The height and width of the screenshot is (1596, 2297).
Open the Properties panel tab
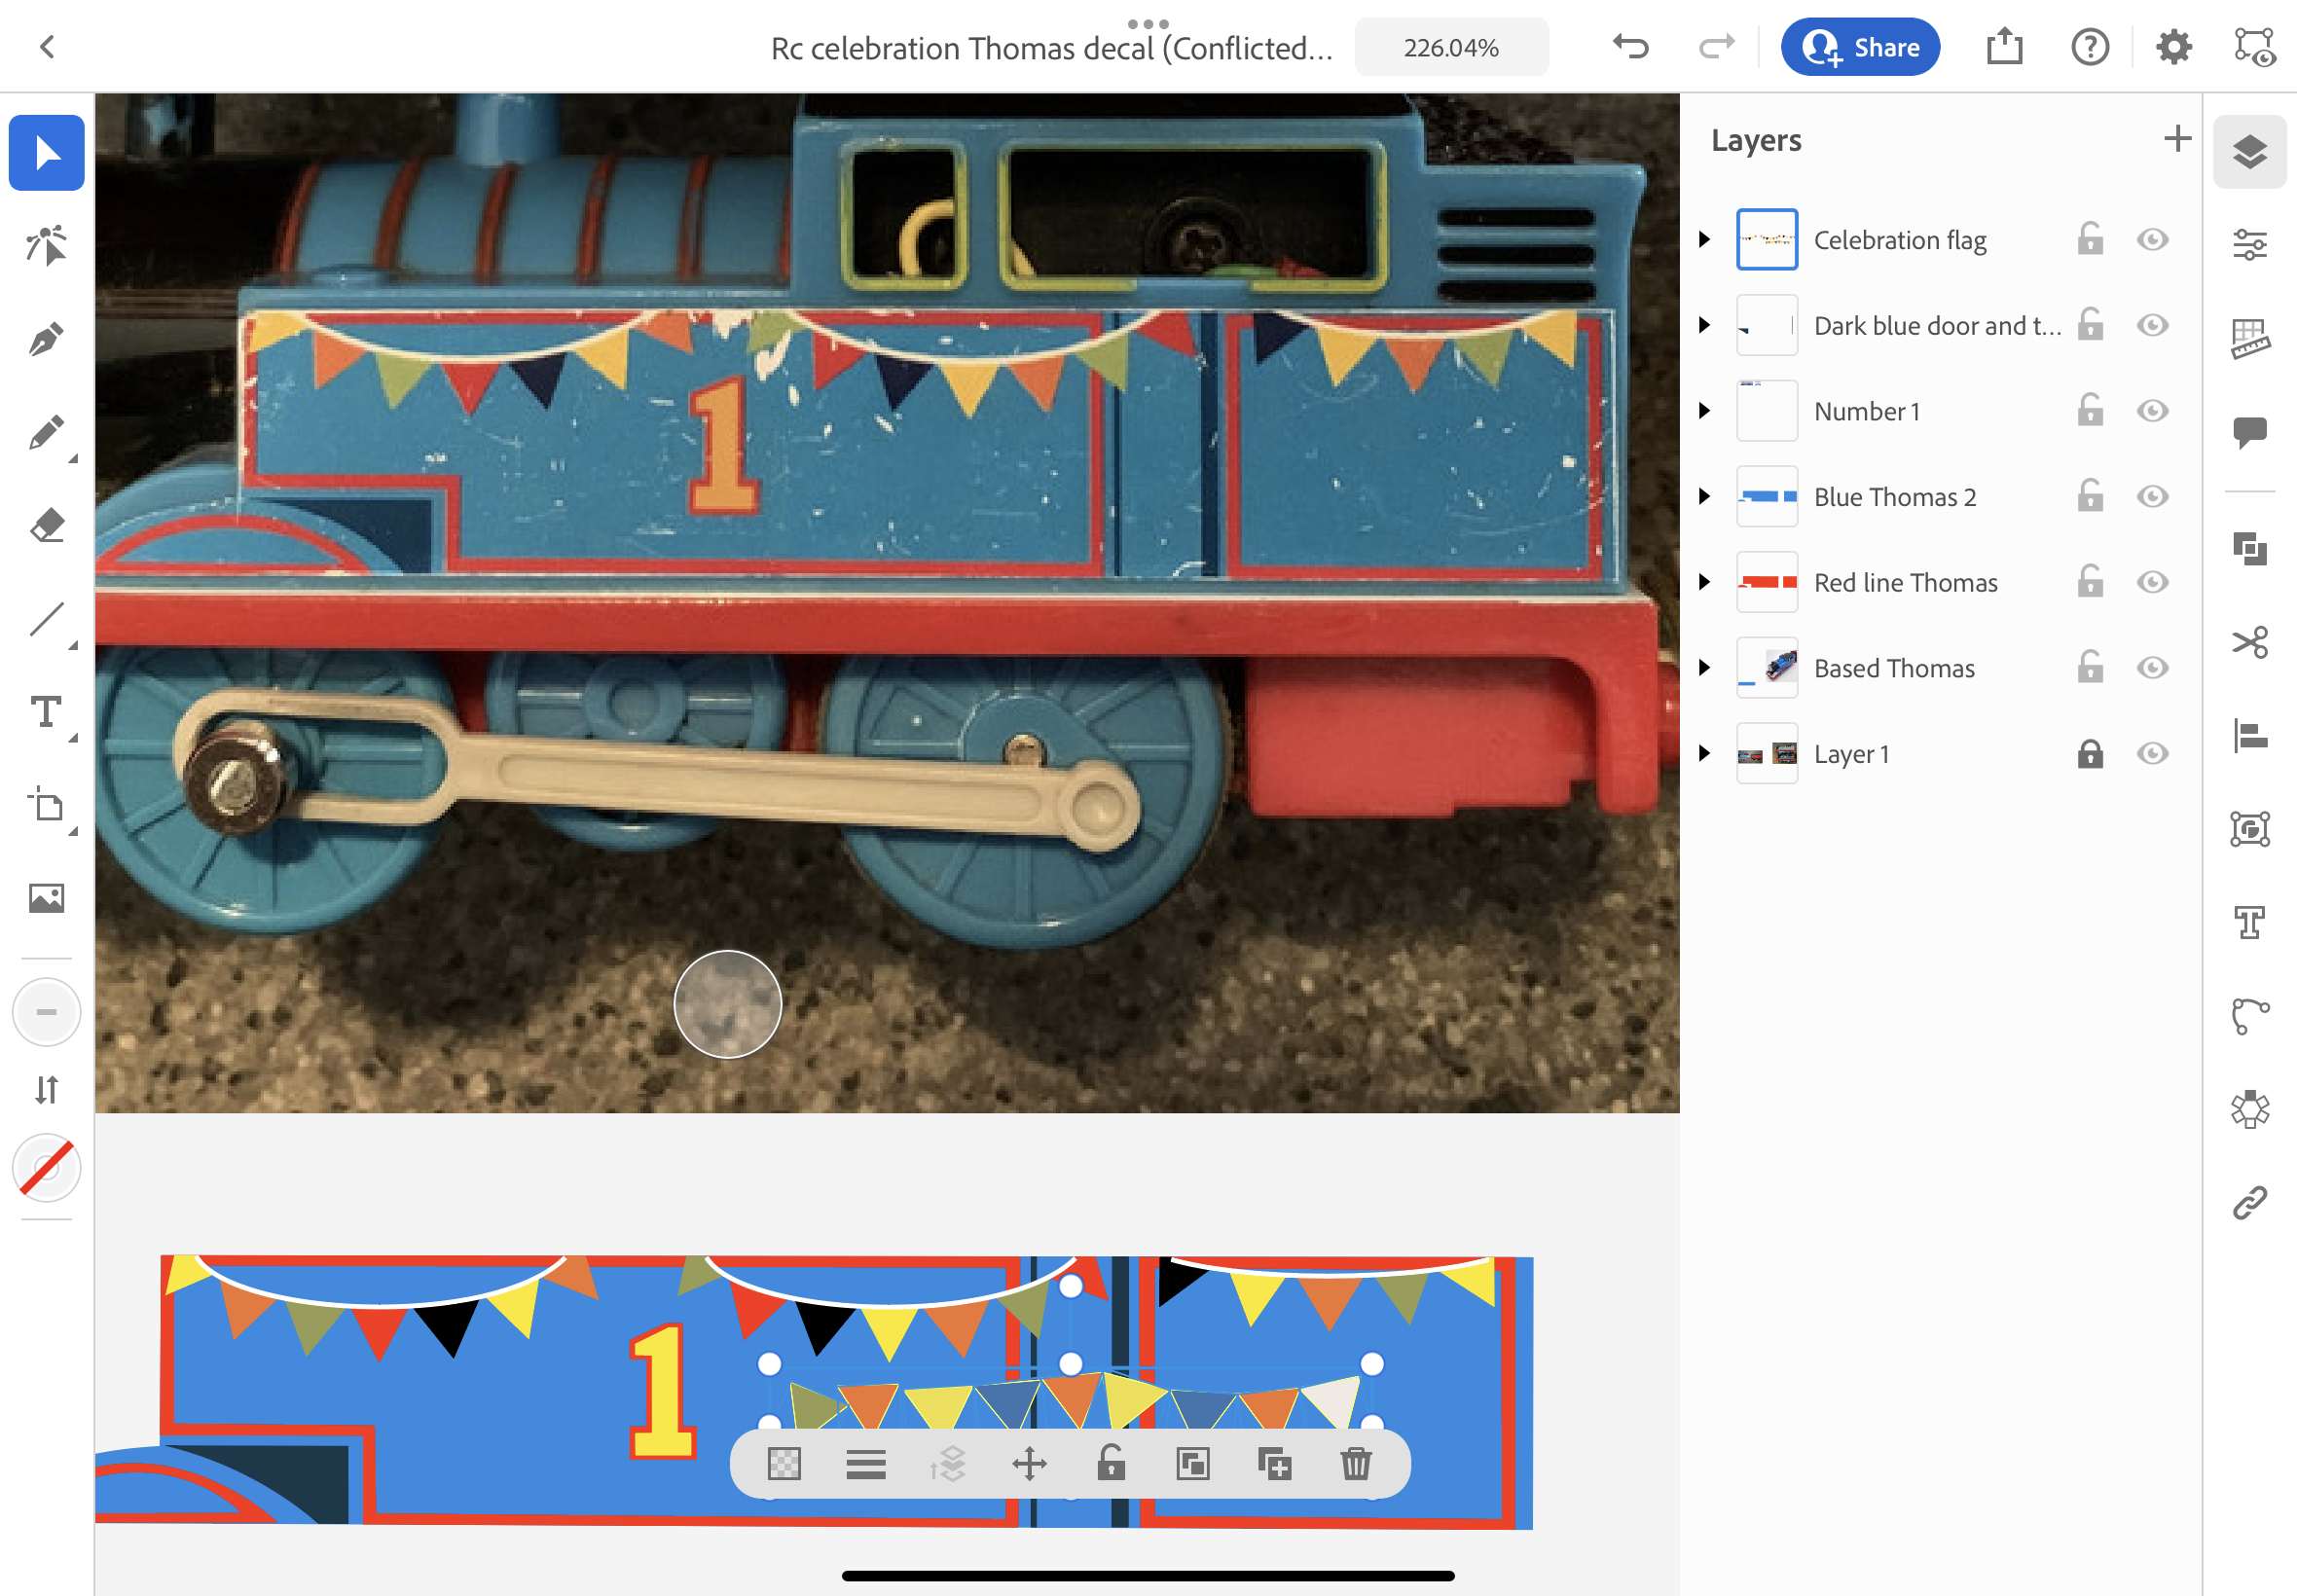click(2249, 244)
